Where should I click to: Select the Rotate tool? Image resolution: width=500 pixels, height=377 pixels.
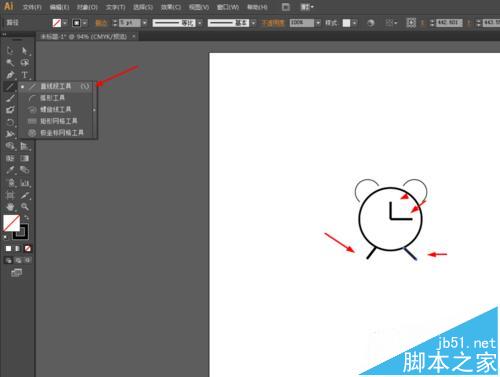pos(10,122)
